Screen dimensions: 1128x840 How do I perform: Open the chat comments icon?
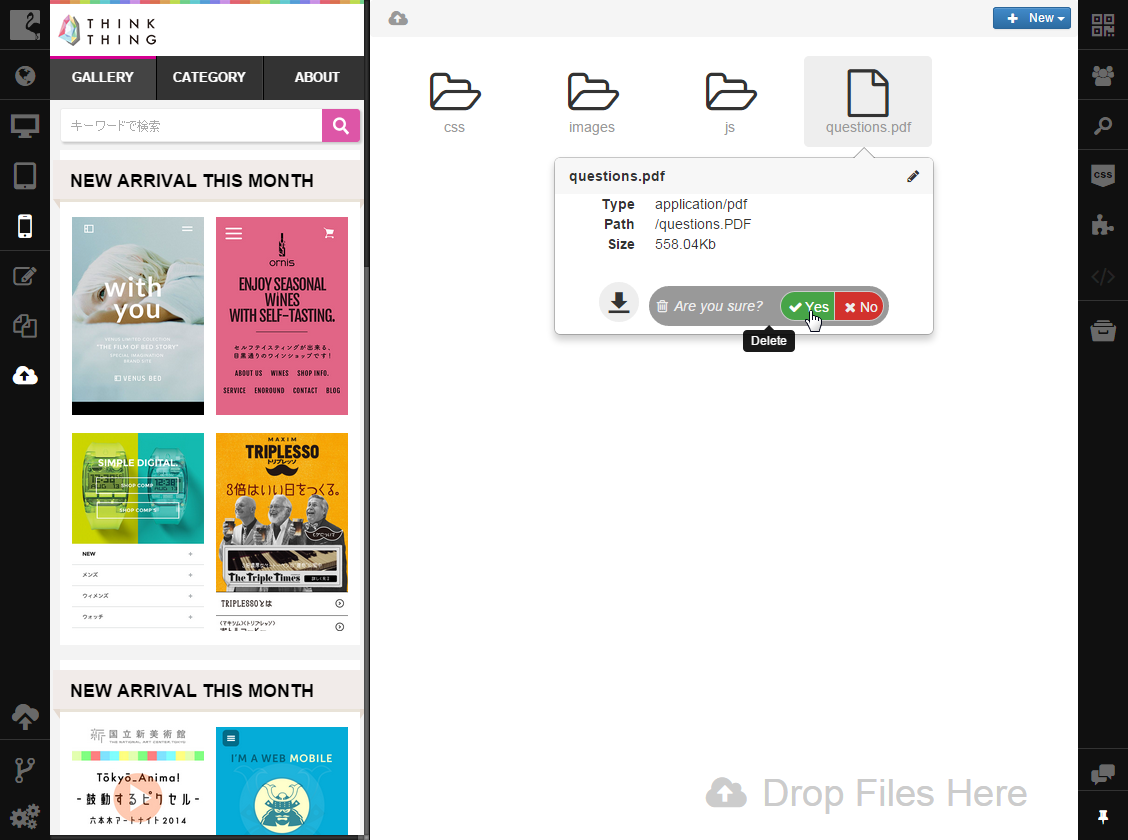point(1103,774)
